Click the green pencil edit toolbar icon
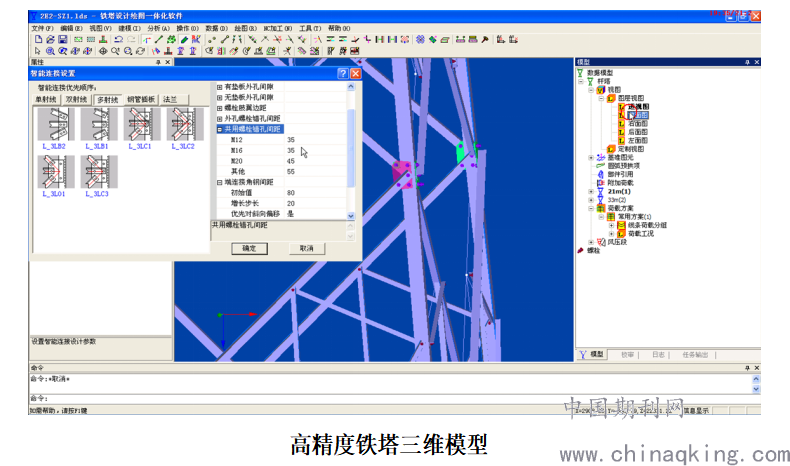 184,39
